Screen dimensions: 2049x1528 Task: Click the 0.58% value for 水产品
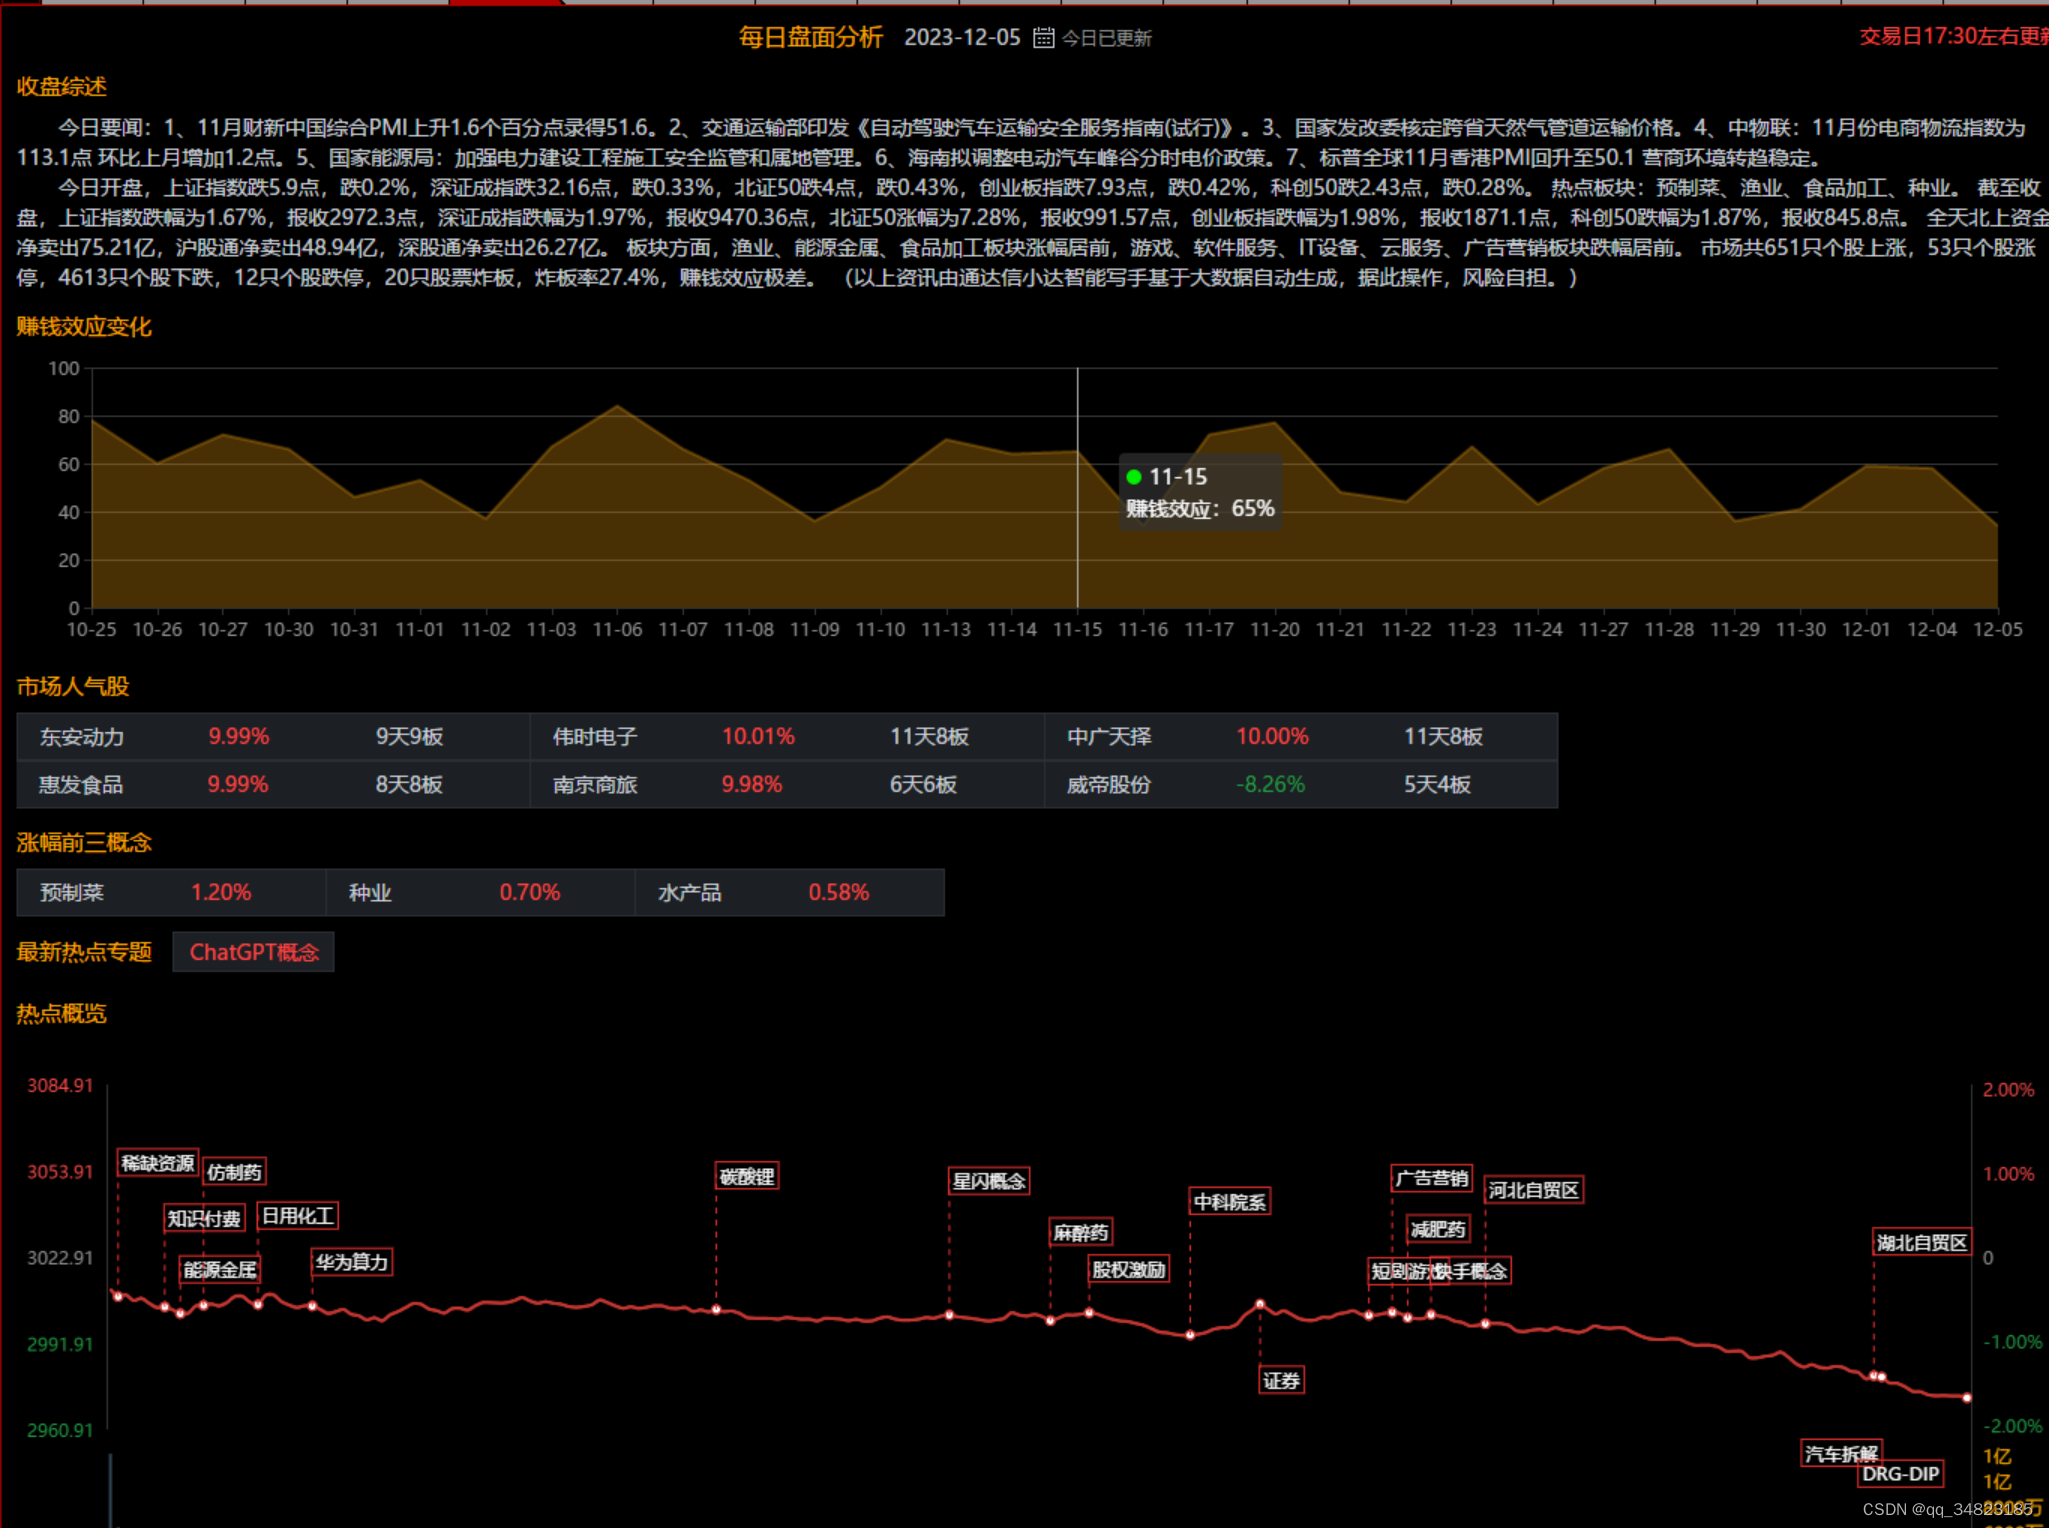(x=839, y=893)
